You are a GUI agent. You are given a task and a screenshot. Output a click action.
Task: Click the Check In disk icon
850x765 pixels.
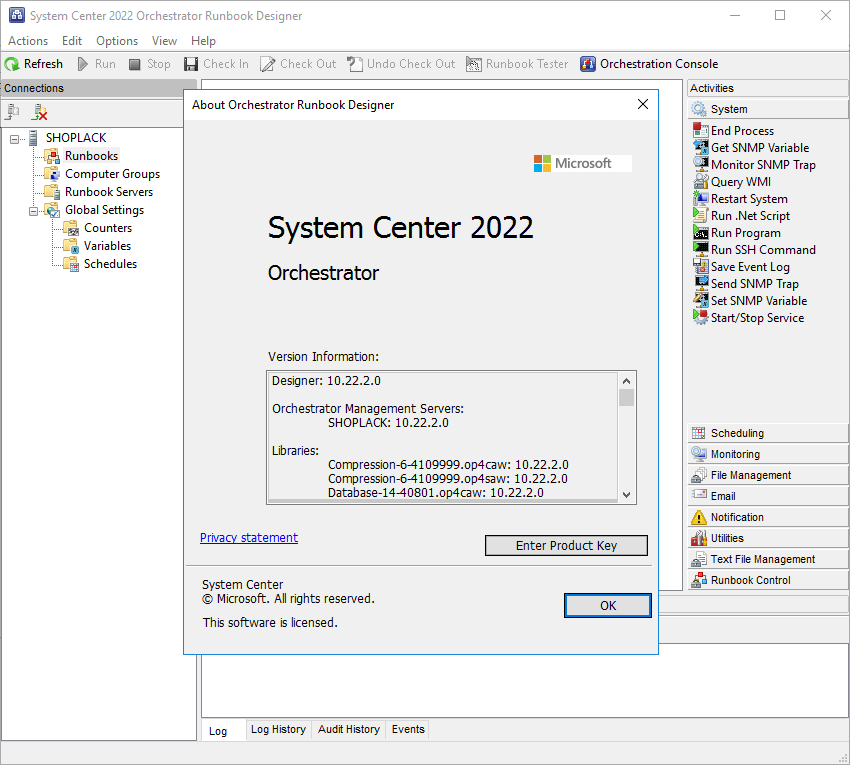tap(191, 64)
